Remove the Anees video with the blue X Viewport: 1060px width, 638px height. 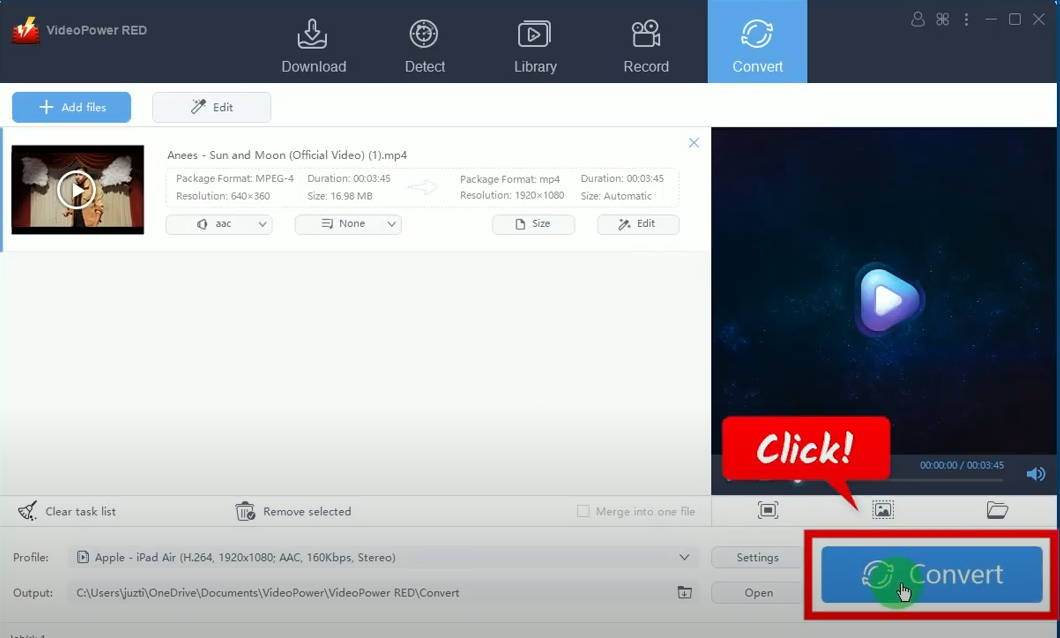[694, 143]
